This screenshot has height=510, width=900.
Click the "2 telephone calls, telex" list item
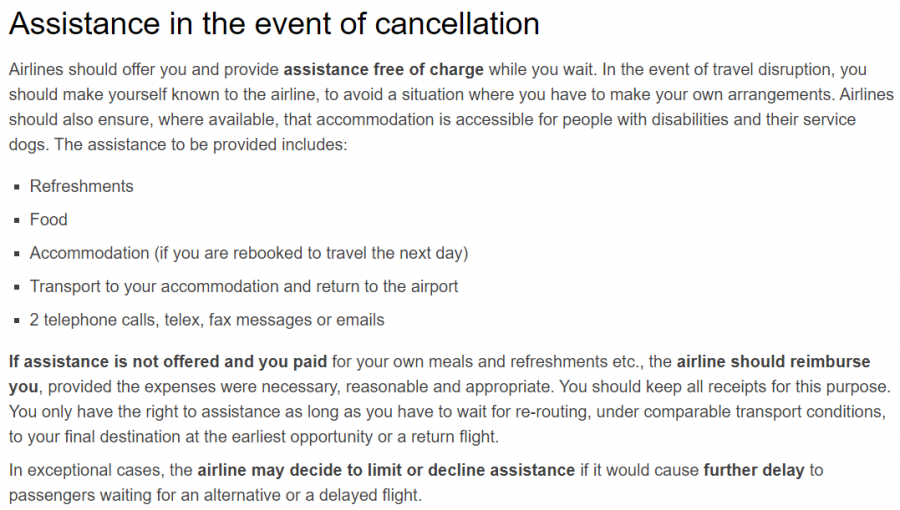coord(207,320)
